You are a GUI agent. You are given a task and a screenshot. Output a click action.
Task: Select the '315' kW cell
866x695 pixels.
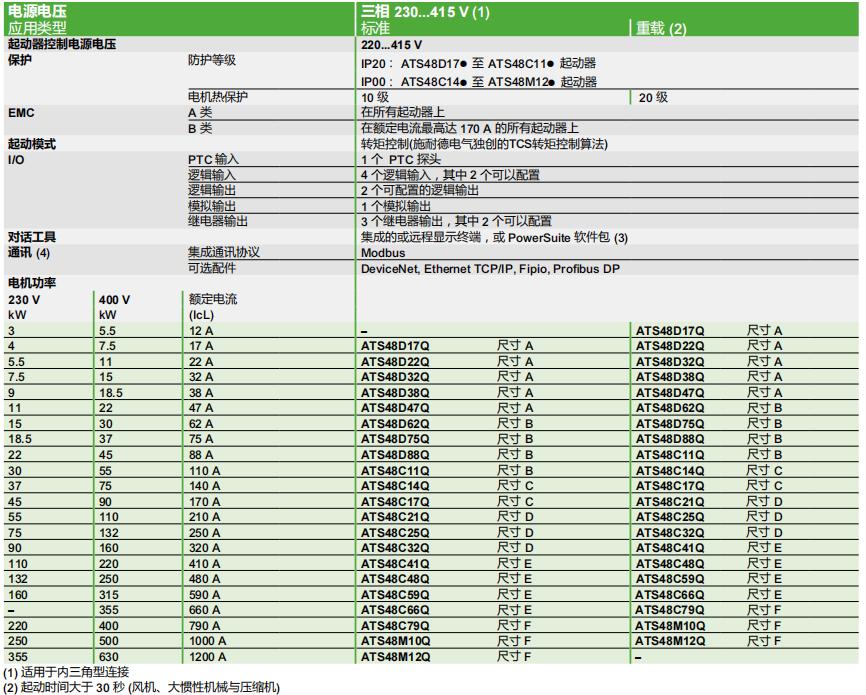109,595
